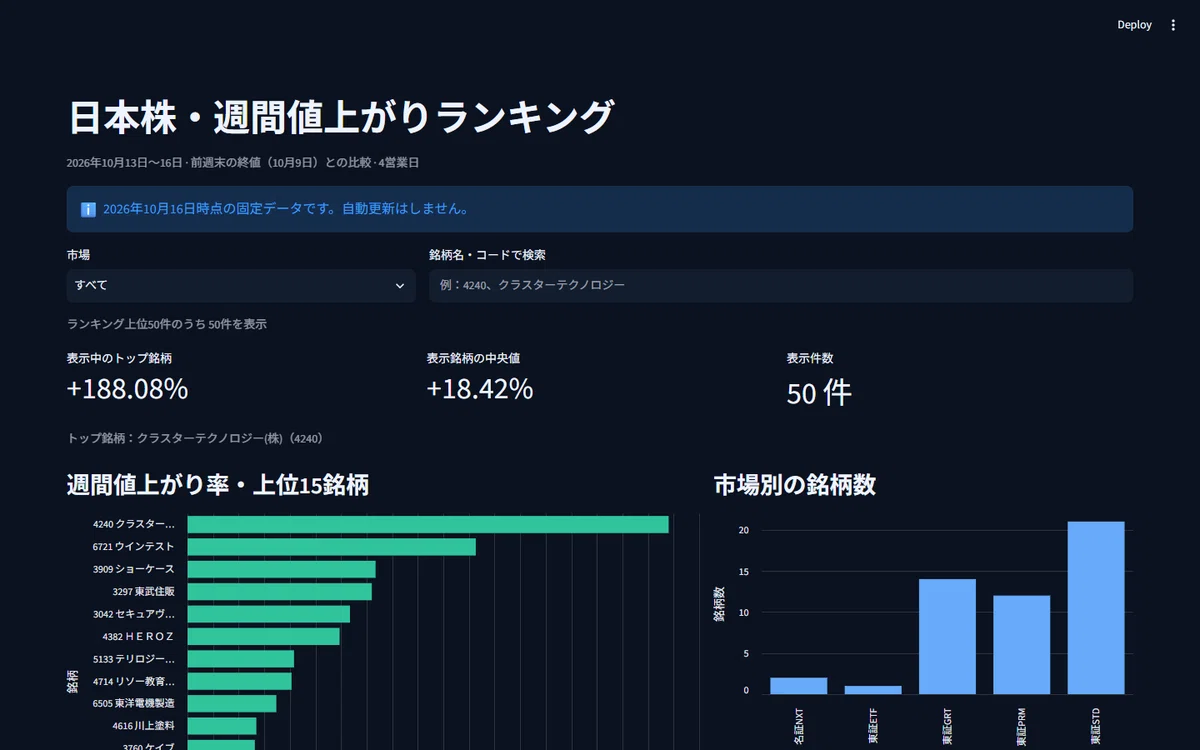Click the 日本株・週間値上がりランキング page title
This screenshot has width=1200, height=750.
[340, 117]
